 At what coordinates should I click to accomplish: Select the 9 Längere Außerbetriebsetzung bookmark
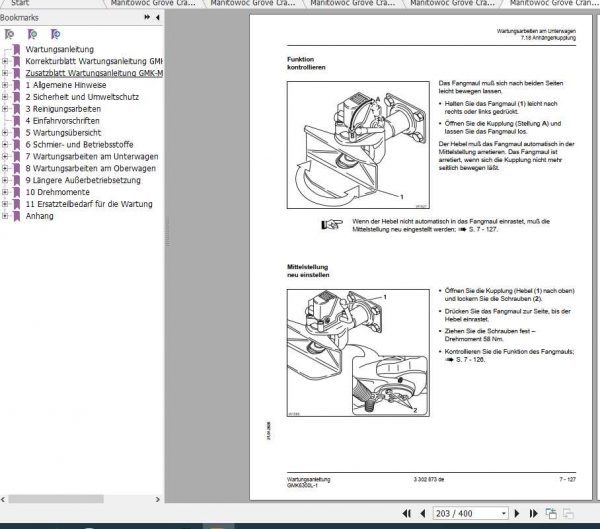pos(83,180)
